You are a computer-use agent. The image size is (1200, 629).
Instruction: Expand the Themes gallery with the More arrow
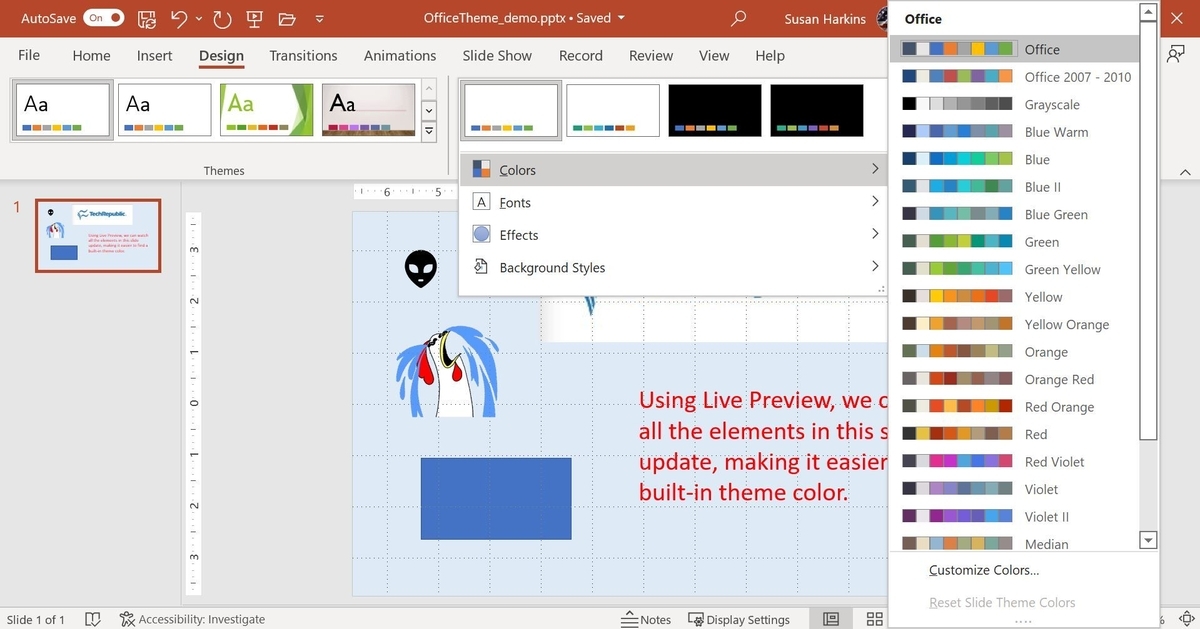[x=428, y=130]
